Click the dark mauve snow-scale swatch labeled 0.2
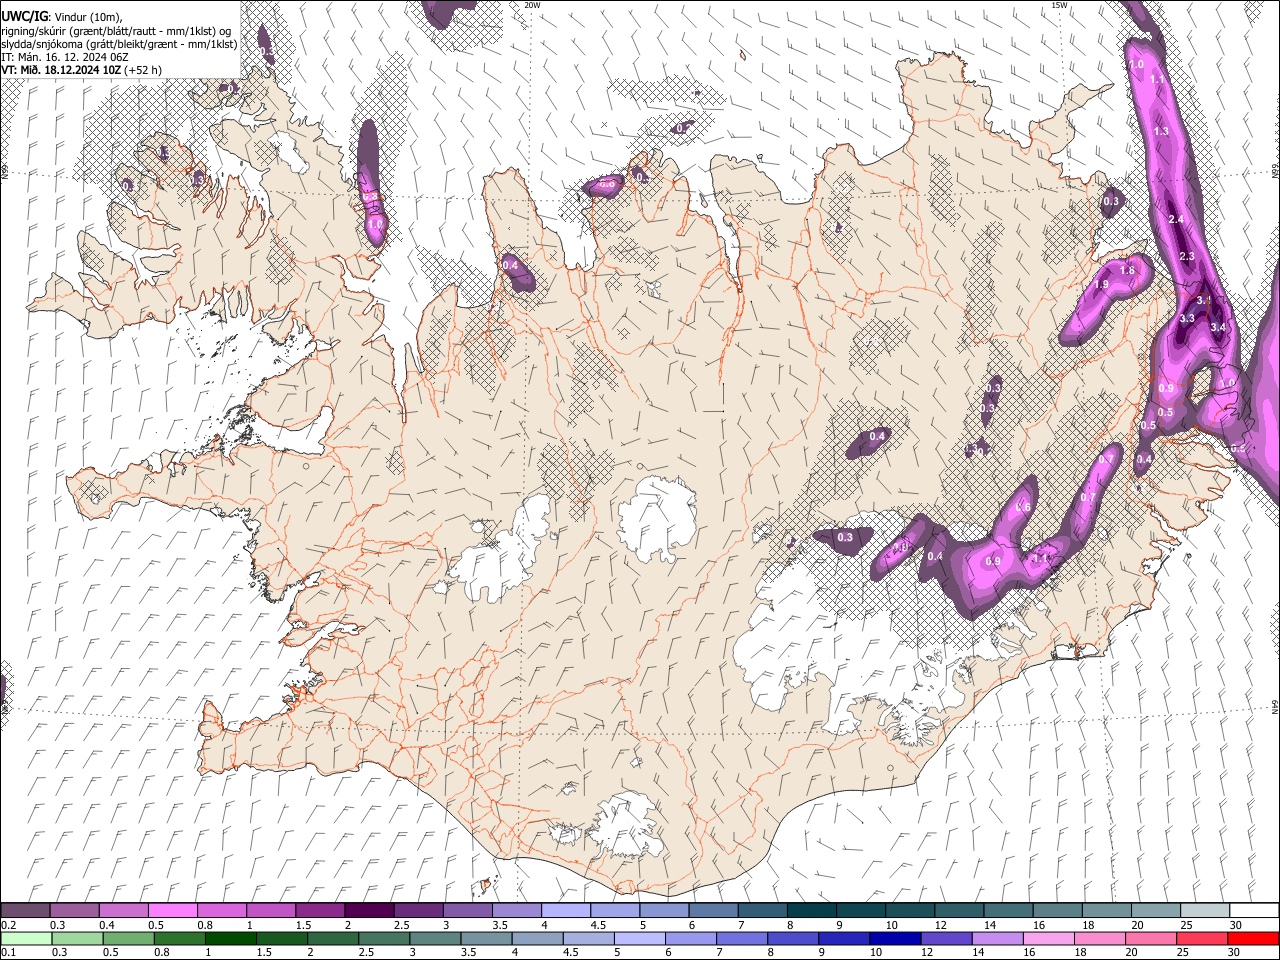Screen dimensions: 1280x960 point(26,911)
